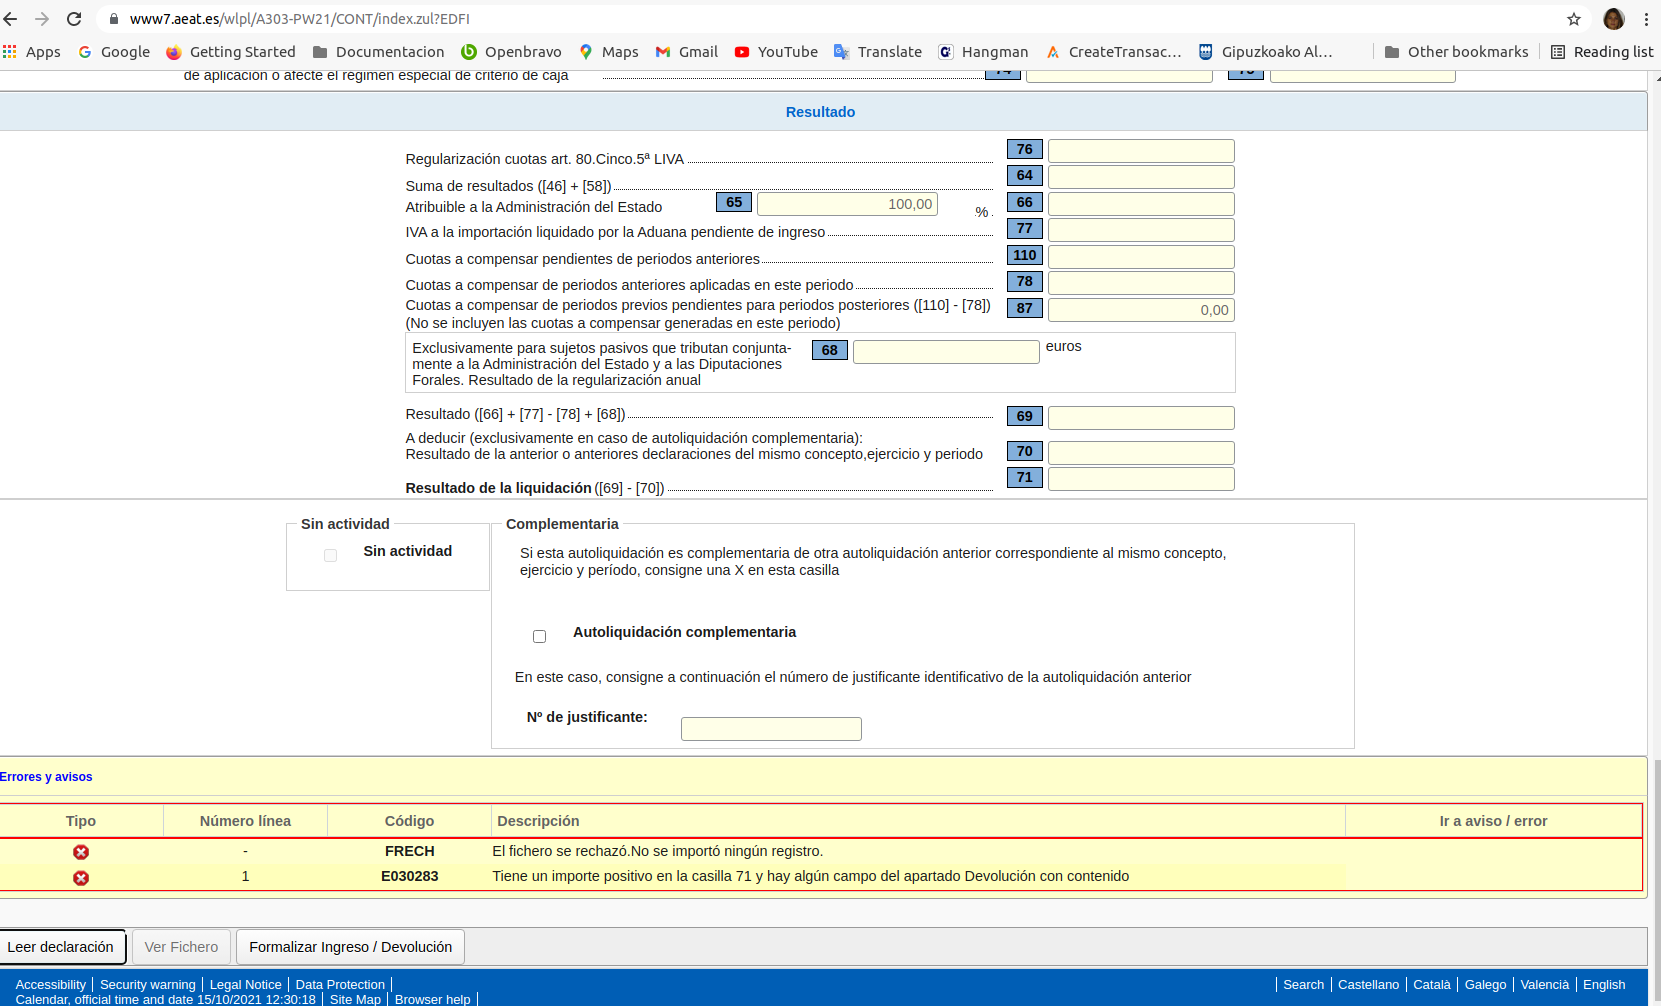
Task: Enable the Autoliquidación complementaria checkbox
Action: (x=540, y=637)
